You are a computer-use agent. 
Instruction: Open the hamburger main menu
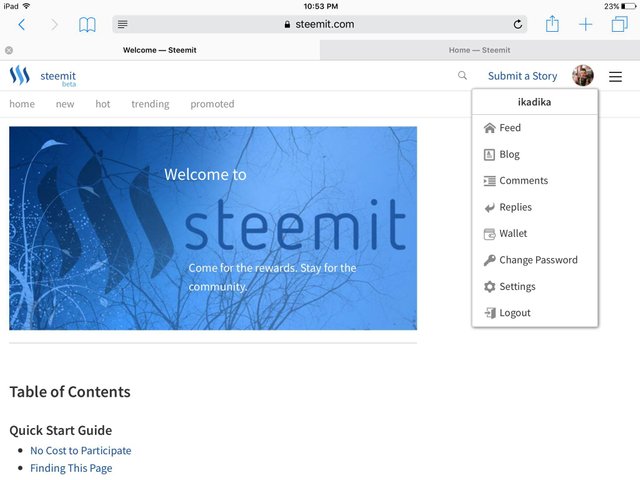[616, 76]
